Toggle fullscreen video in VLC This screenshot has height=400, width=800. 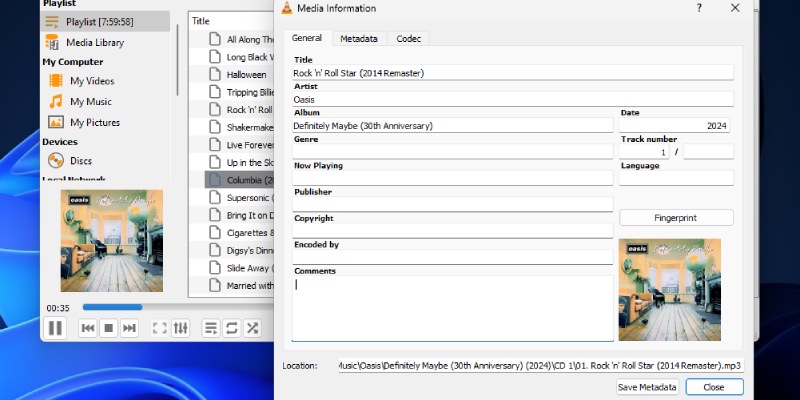click(160, 328)
